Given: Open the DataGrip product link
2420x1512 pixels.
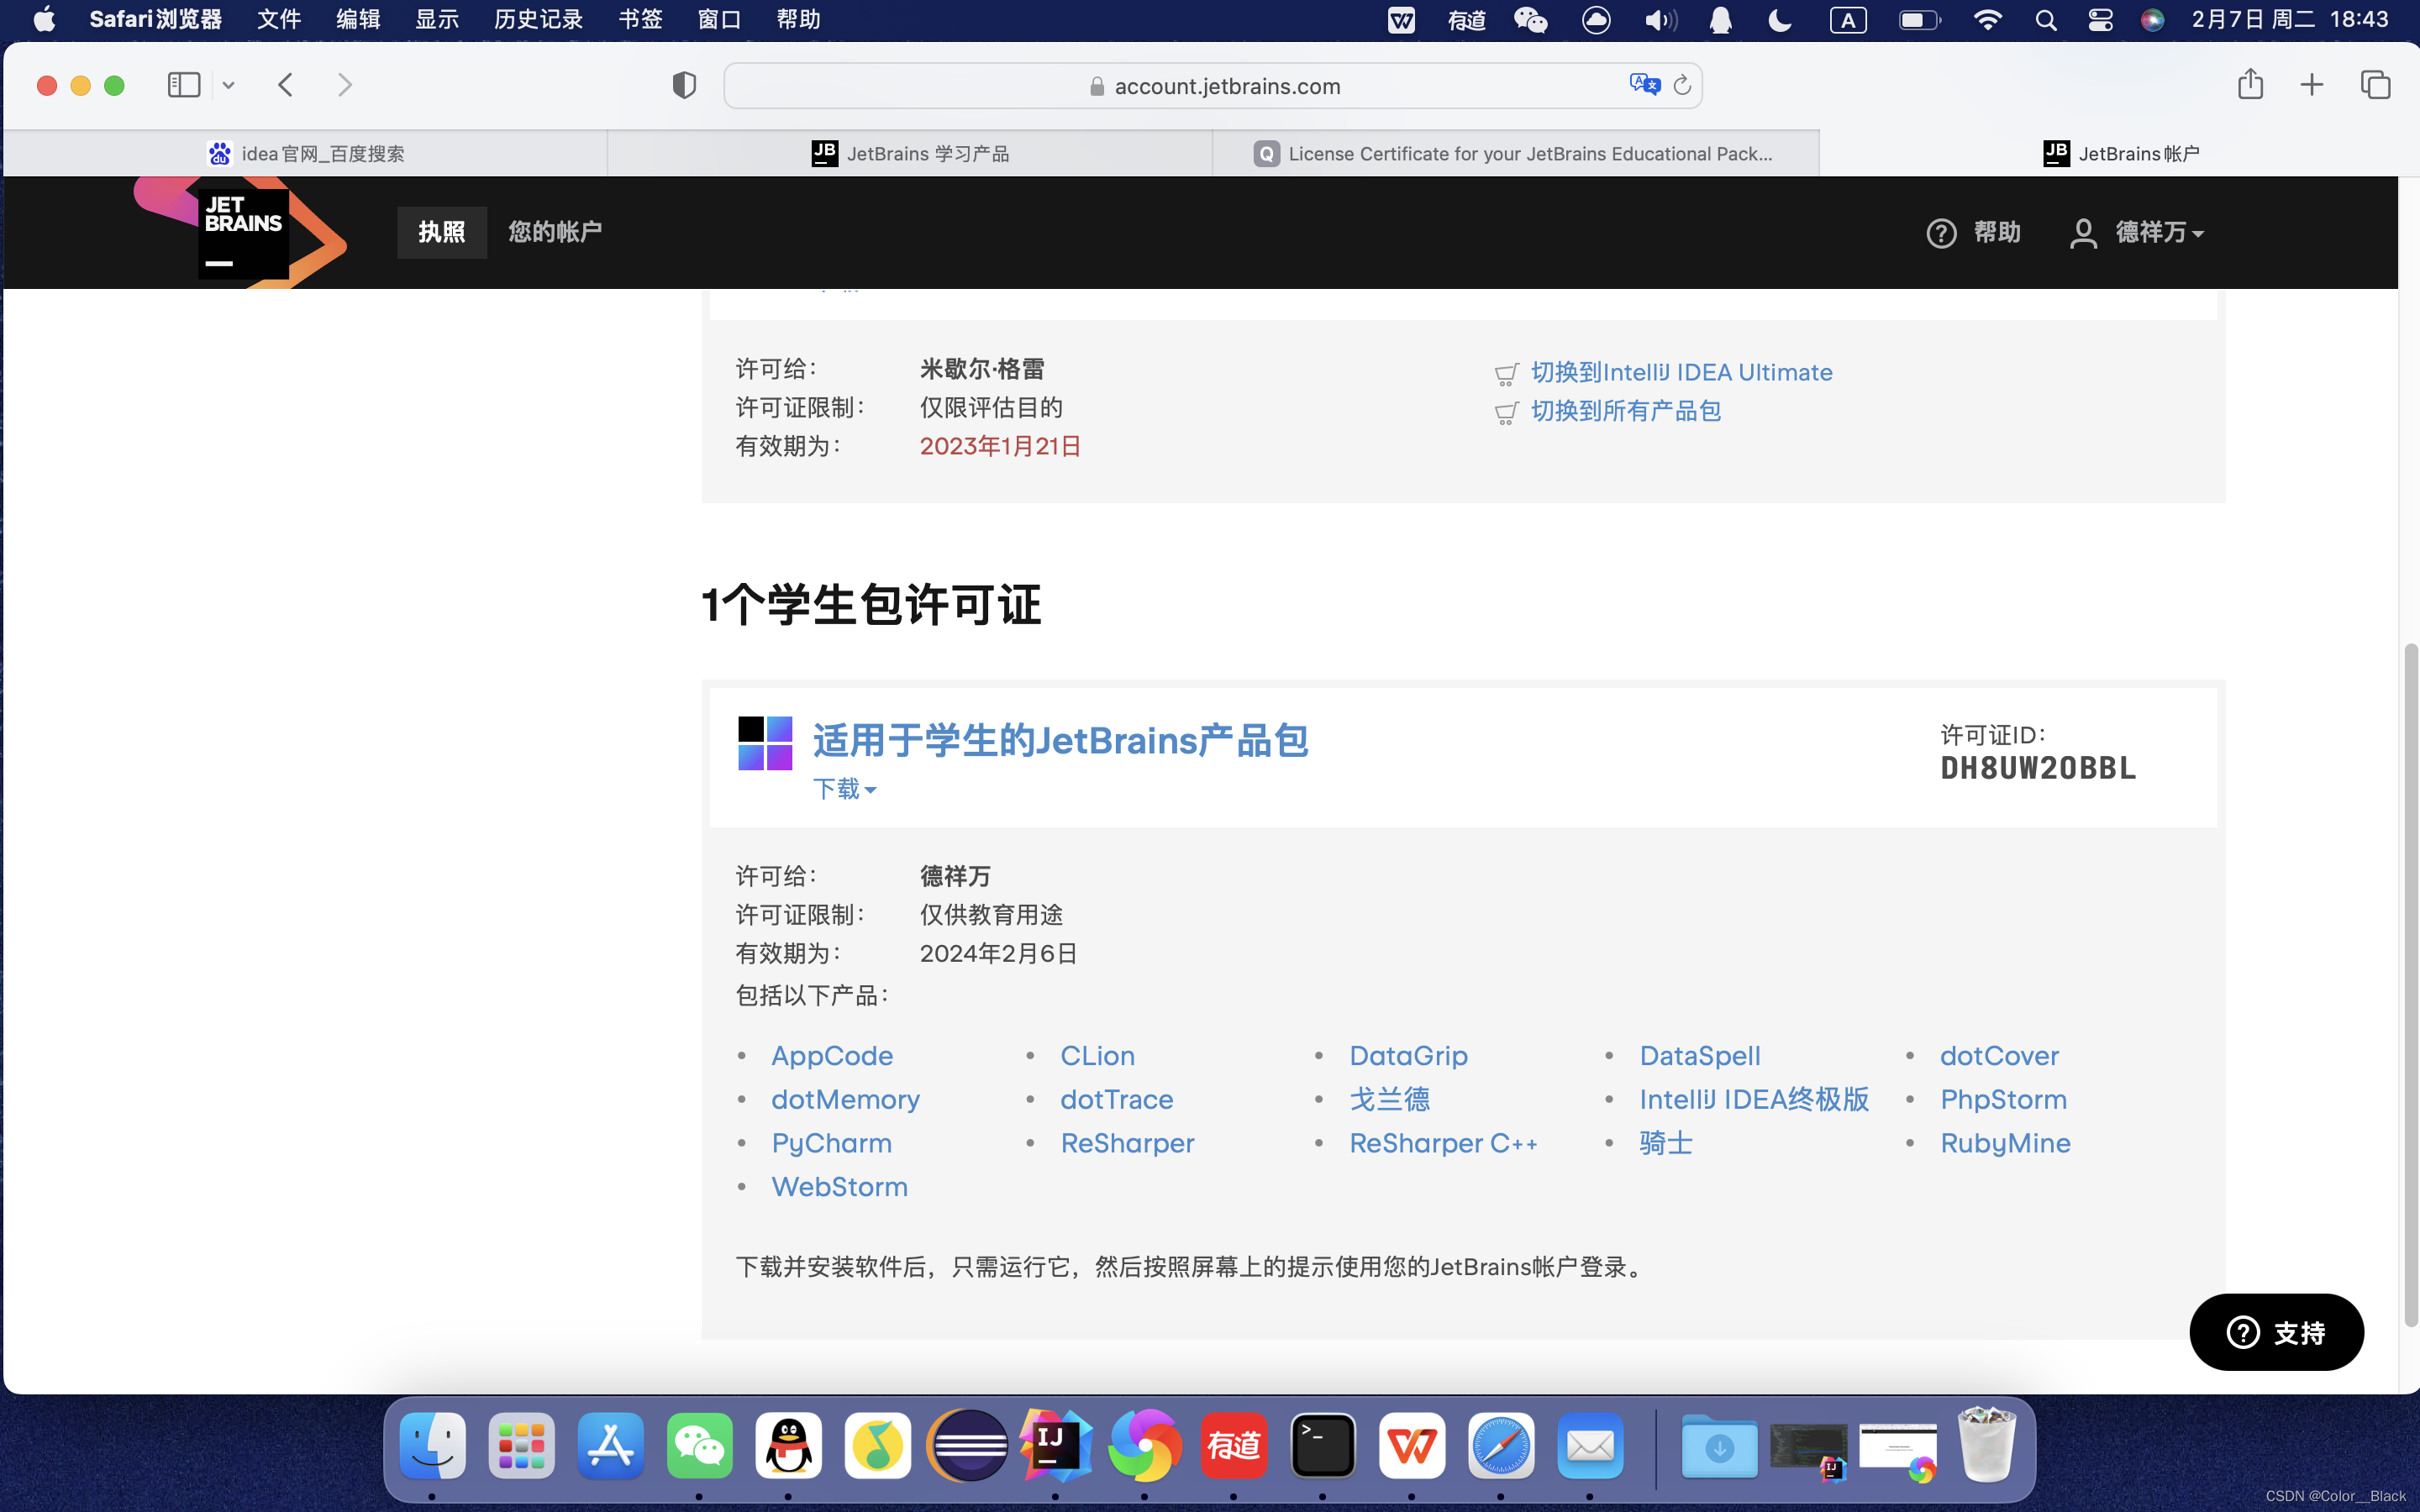Looking at the screenshot, I should pyautogui.click(x=1408, y=1056).
